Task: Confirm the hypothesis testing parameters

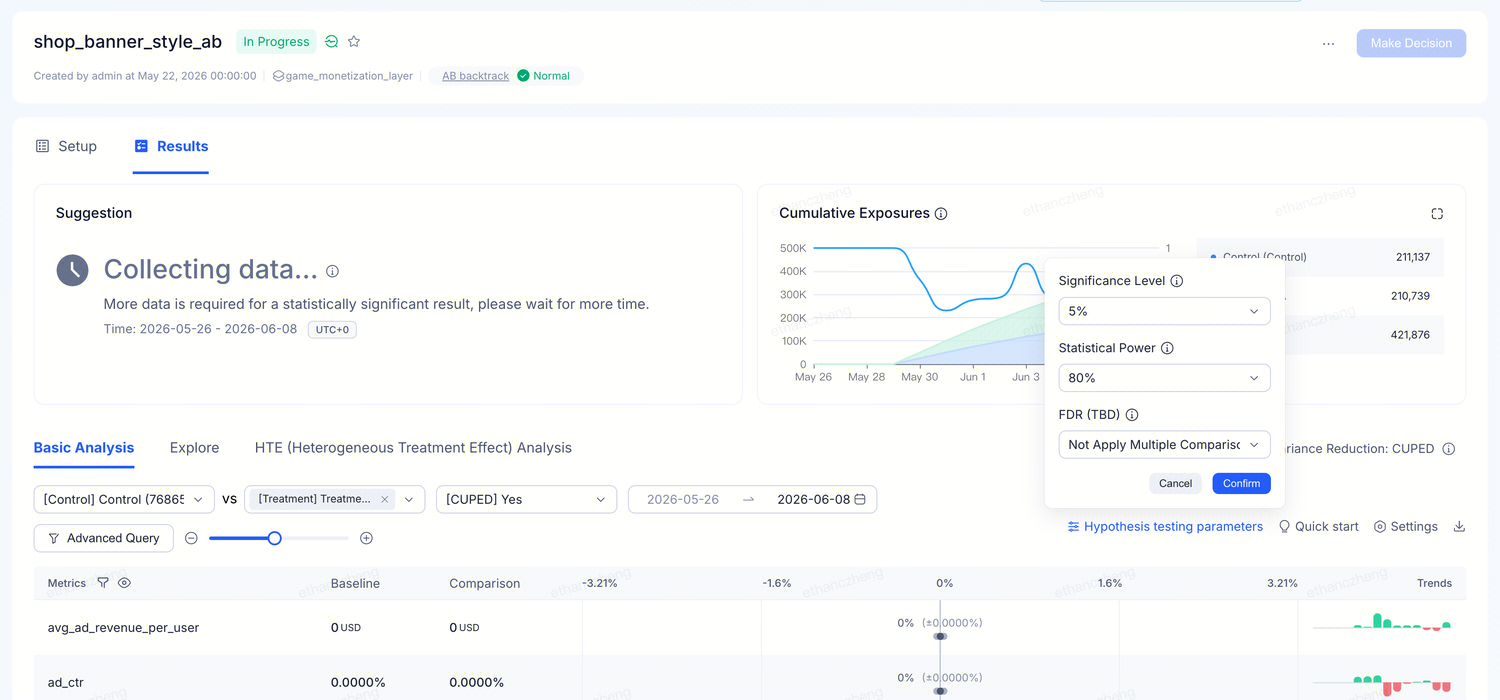Action: click(1241, 483)
